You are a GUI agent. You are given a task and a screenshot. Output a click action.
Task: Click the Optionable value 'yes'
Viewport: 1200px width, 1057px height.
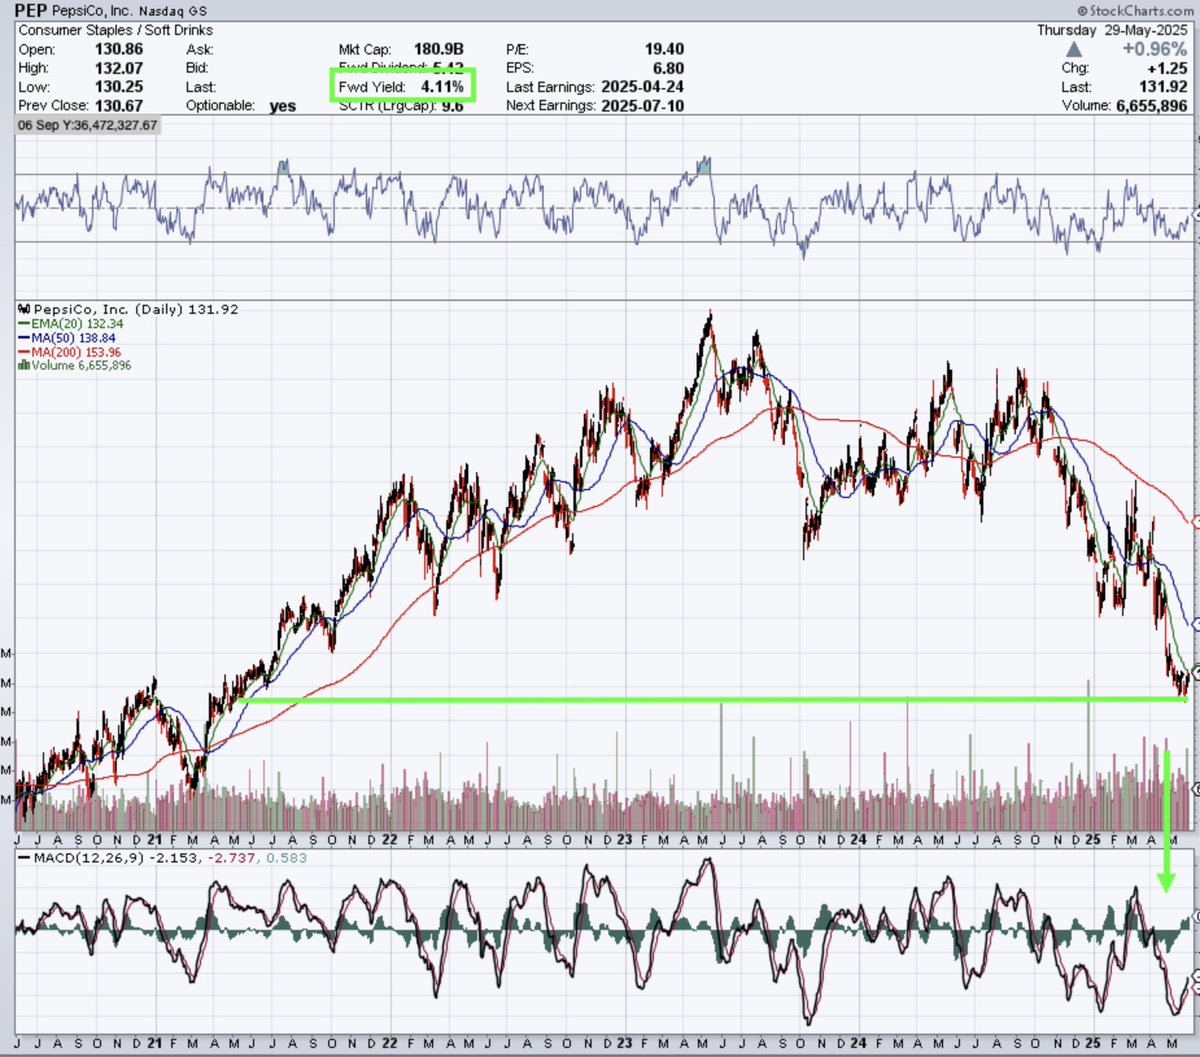point(283,106)
